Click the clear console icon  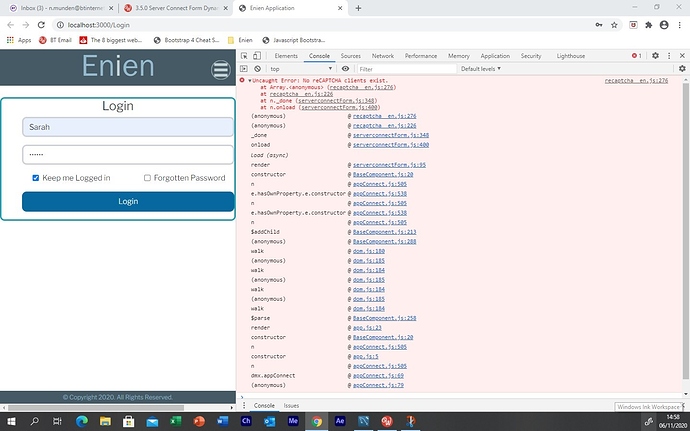pyautogui.click(x=258, y=69)
